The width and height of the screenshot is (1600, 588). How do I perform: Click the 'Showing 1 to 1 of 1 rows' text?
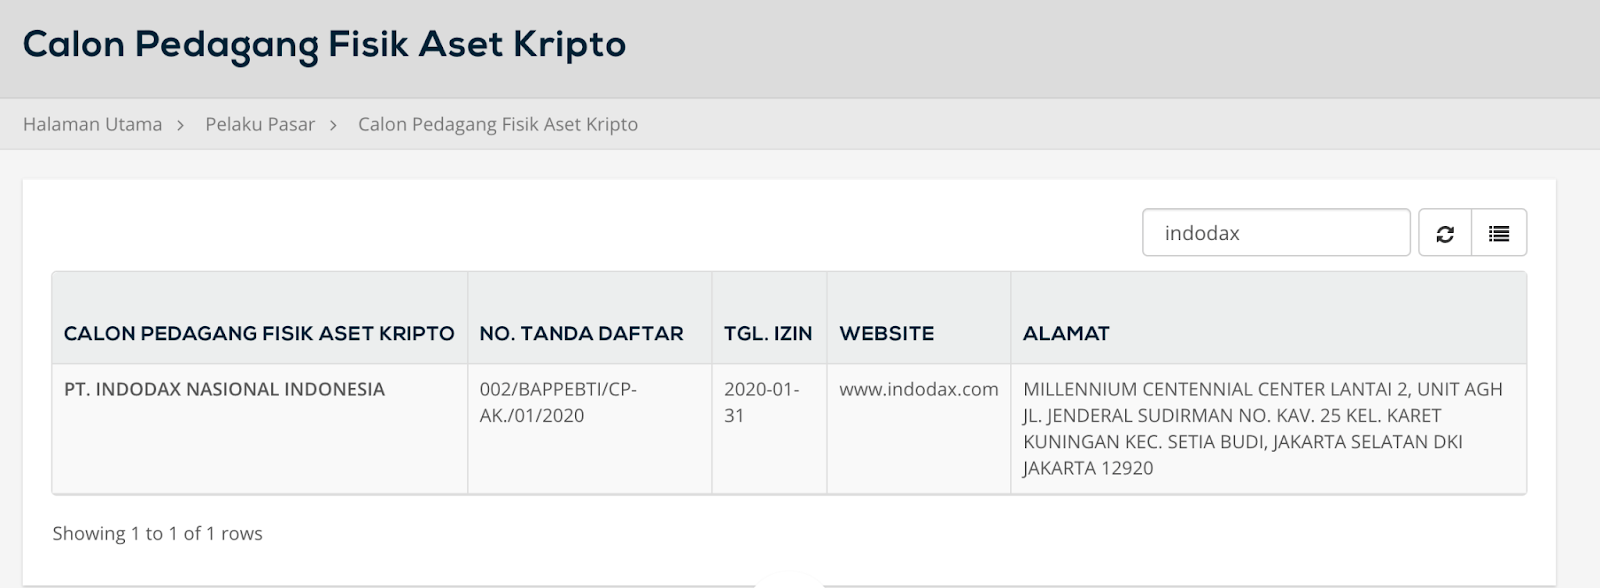coord(157,533)
